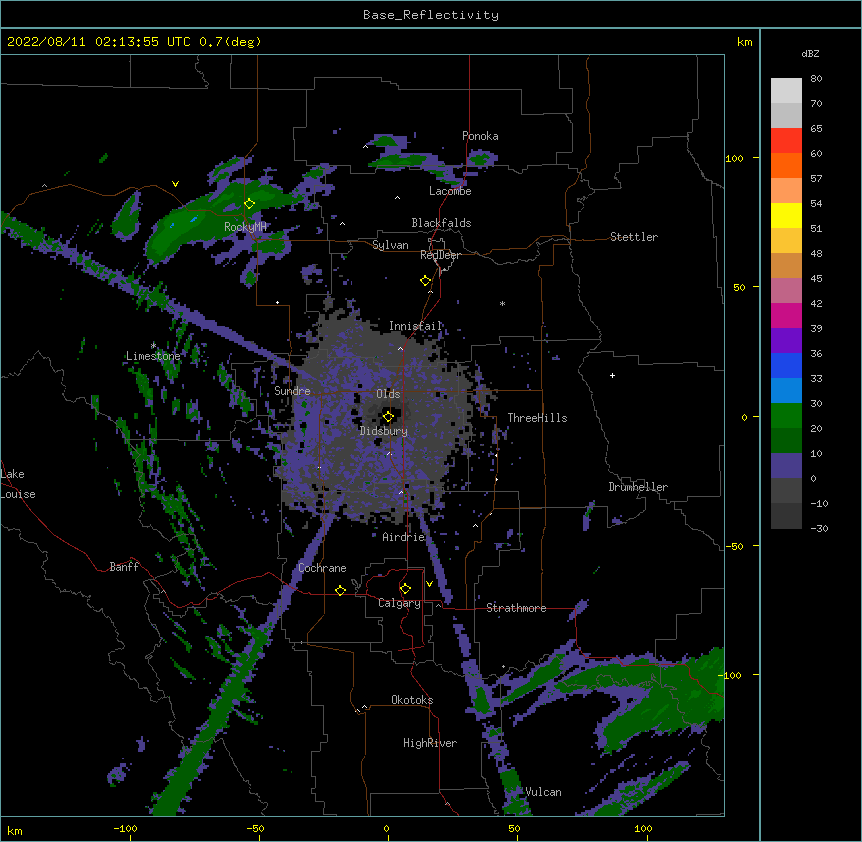Click the RedDeer city label
The width and height of the screenshot is (862, 842).
[440, 255]
